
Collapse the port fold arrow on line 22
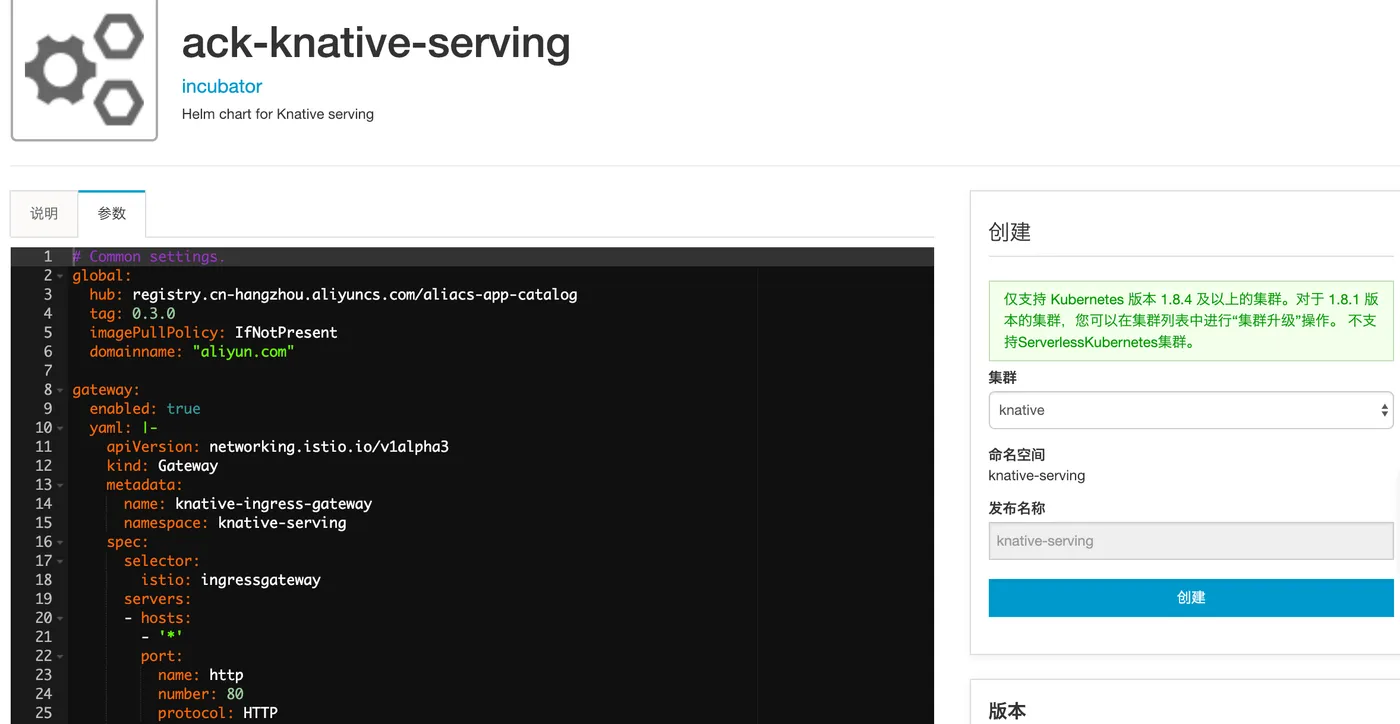tap(60, 656)
